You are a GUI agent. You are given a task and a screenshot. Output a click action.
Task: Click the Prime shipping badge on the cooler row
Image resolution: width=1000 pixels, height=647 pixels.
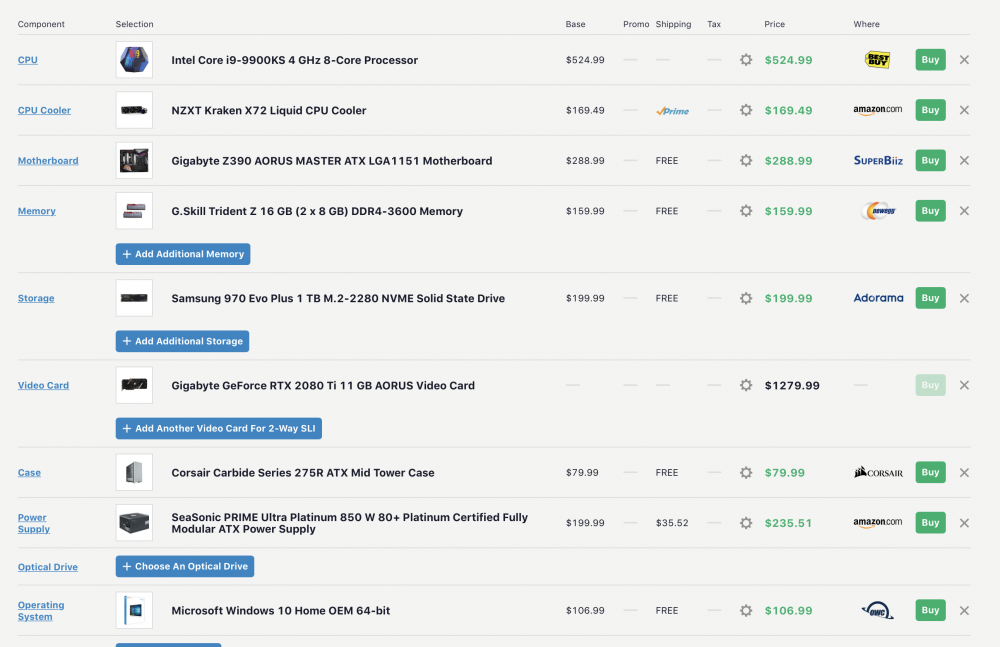pos(672,110)
